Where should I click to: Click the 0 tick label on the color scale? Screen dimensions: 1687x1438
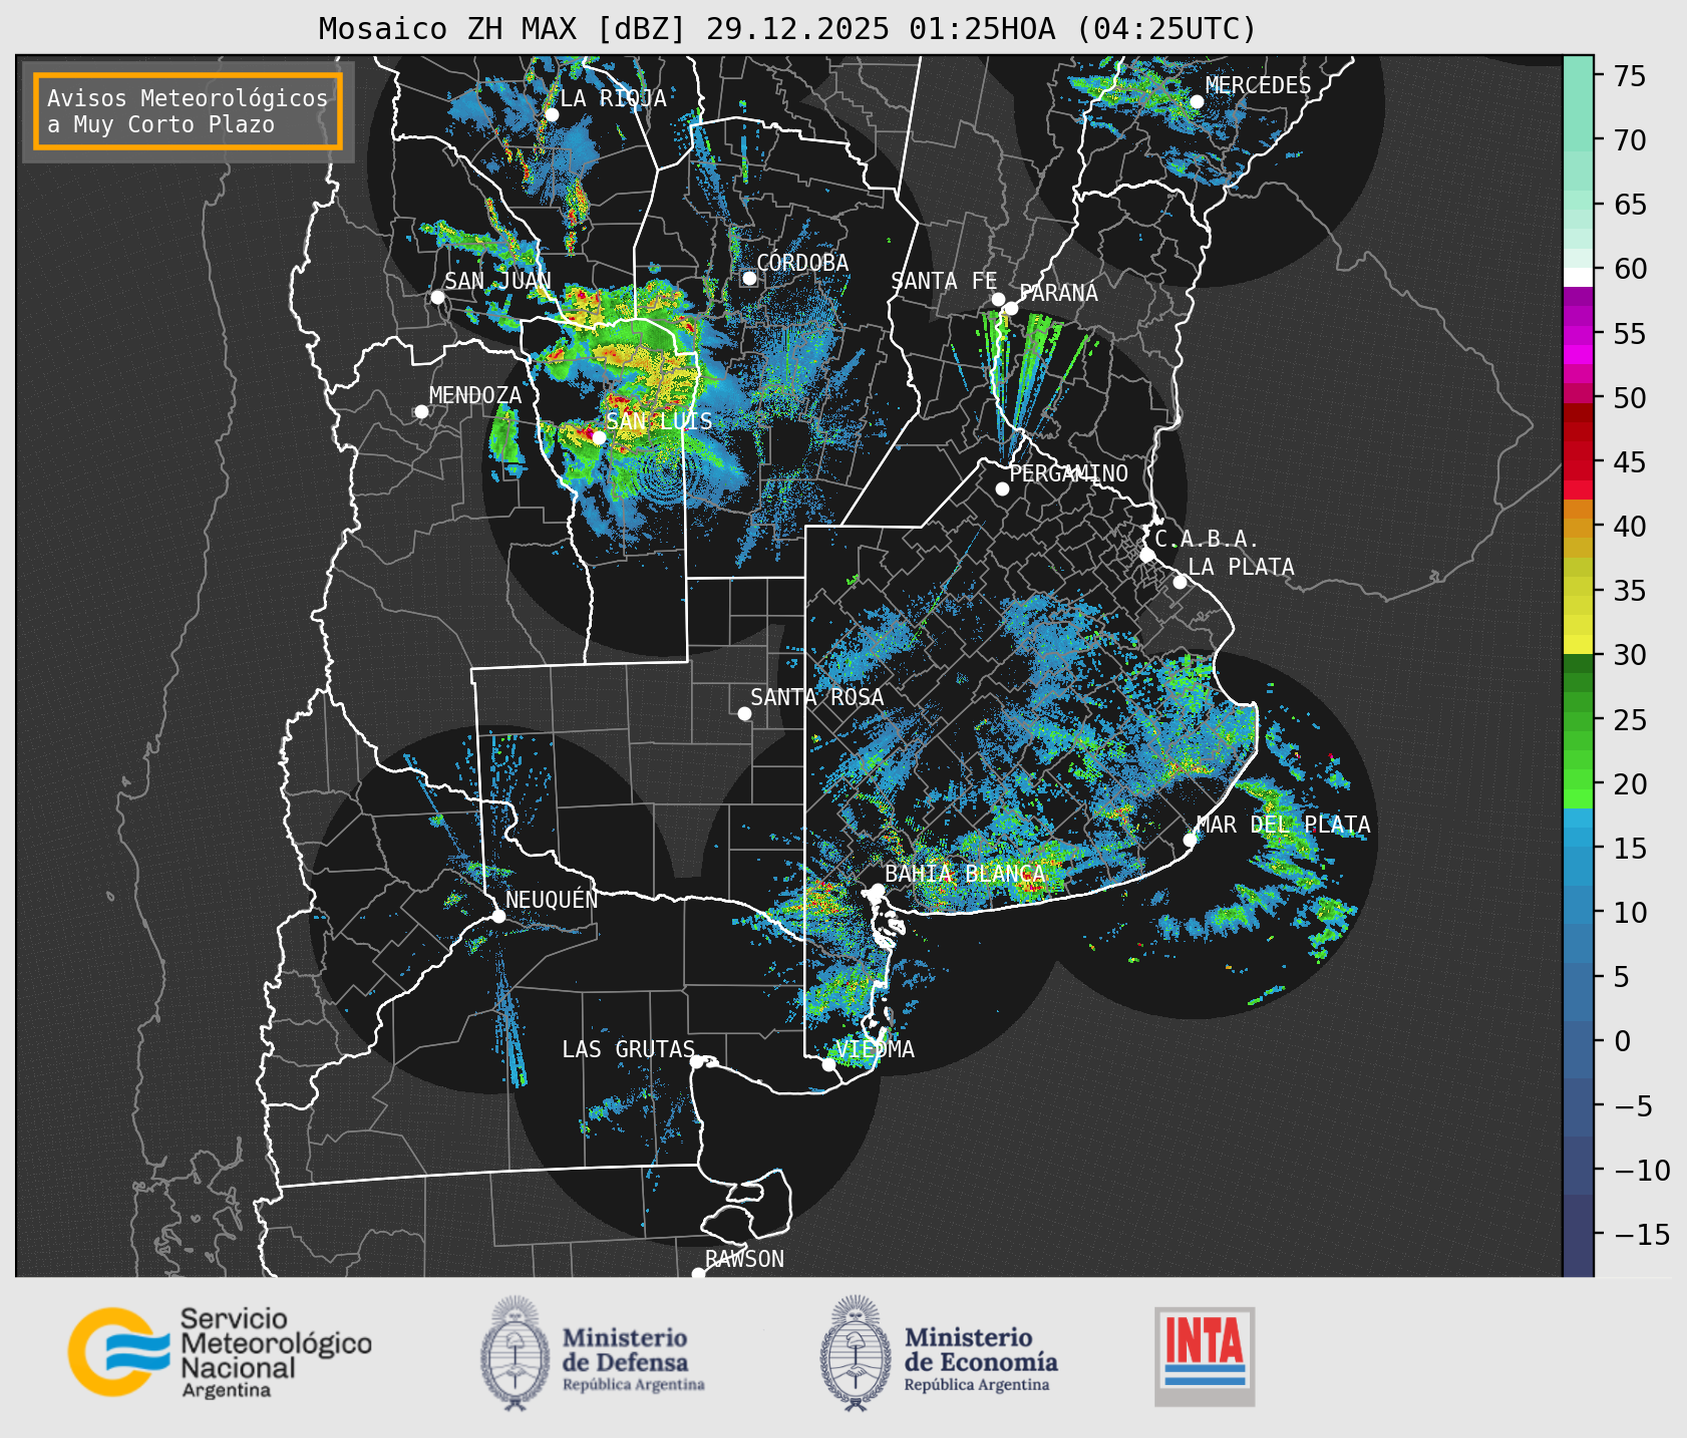coord(1621,1041)
